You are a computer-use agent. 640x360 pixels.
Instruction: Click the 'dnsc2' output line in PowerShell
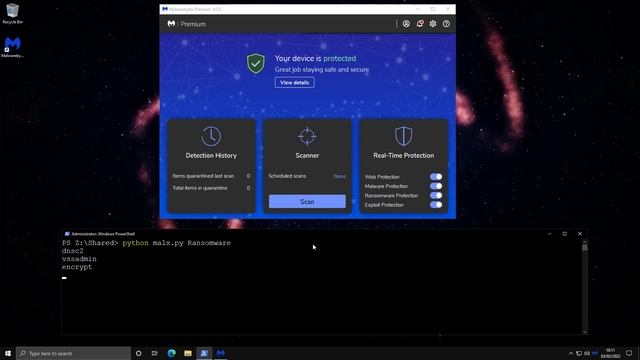(x=72, y=251)
